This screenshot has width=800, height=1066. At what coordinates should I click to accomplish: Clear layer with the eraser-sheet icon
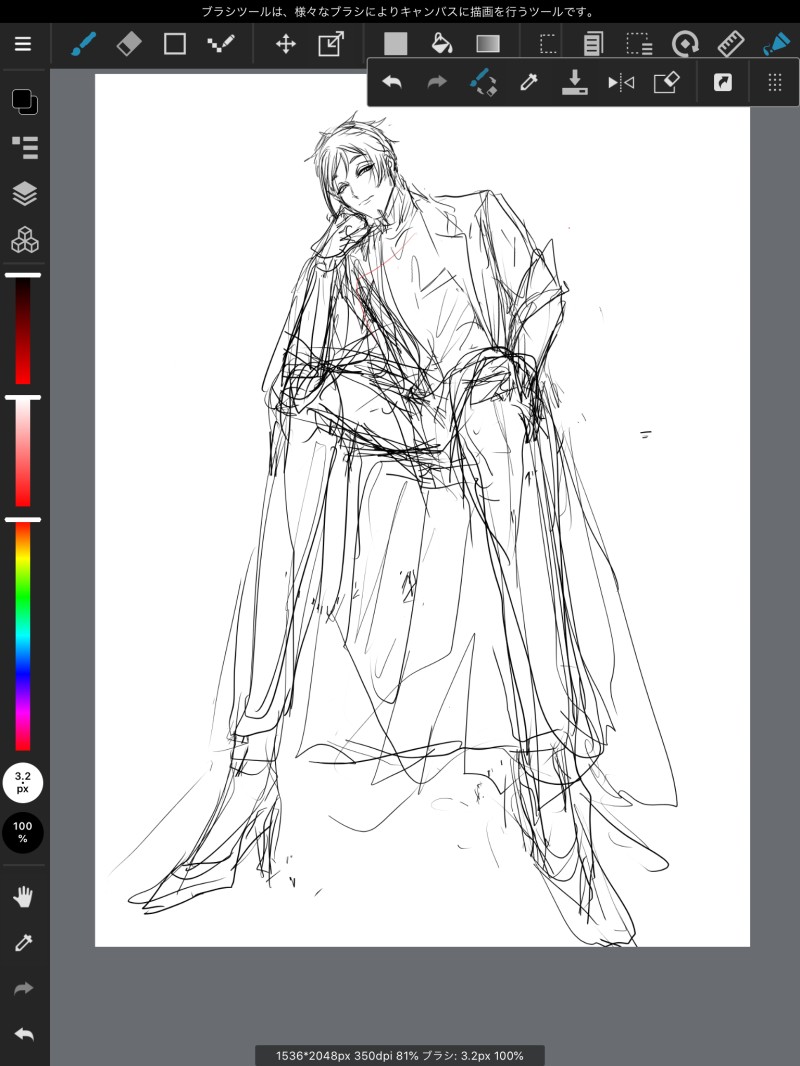(x=666, y=82)
